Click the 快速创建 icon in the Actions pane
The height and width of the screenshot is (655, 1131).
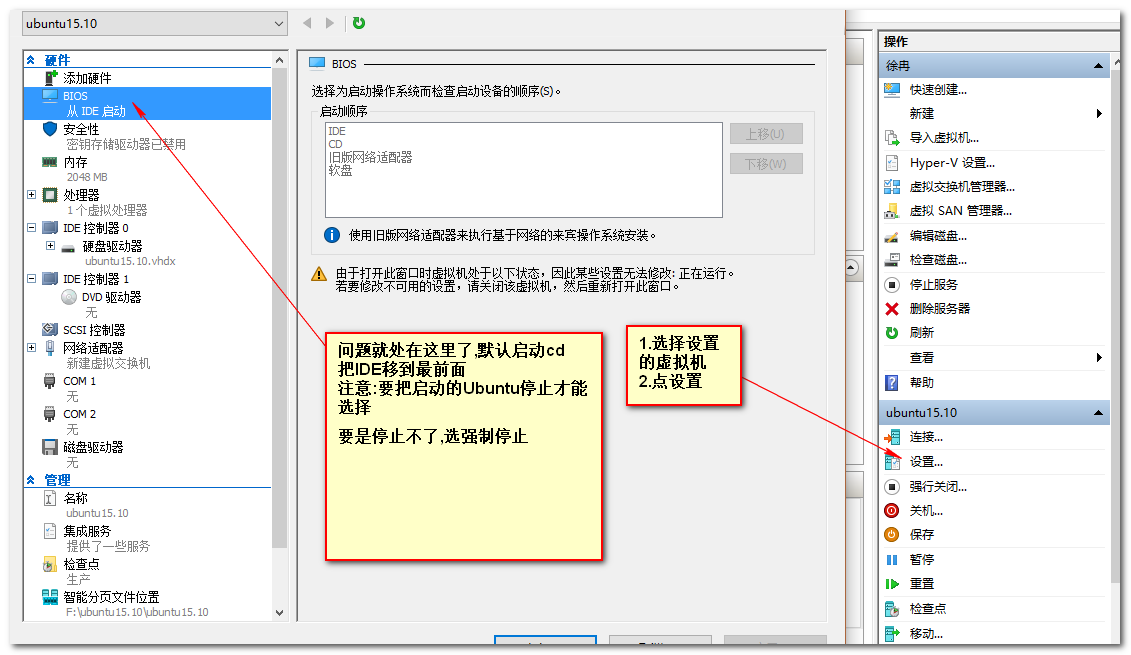892,89
